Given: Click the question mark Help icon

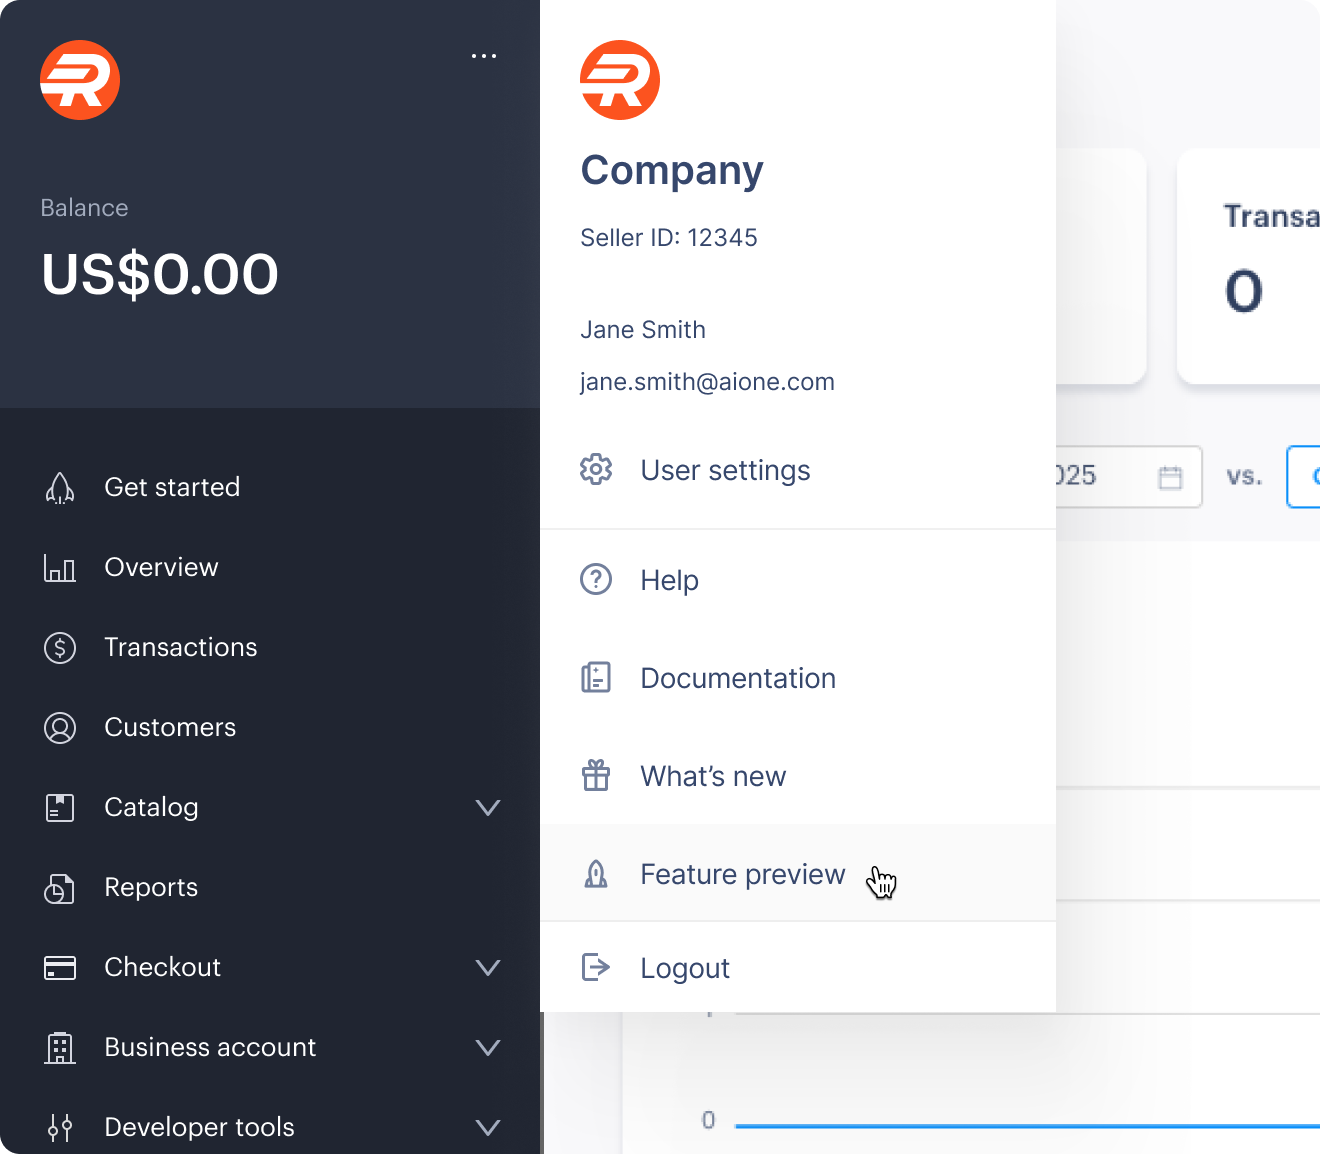Looking at the screenshot, I should point(596,579).
